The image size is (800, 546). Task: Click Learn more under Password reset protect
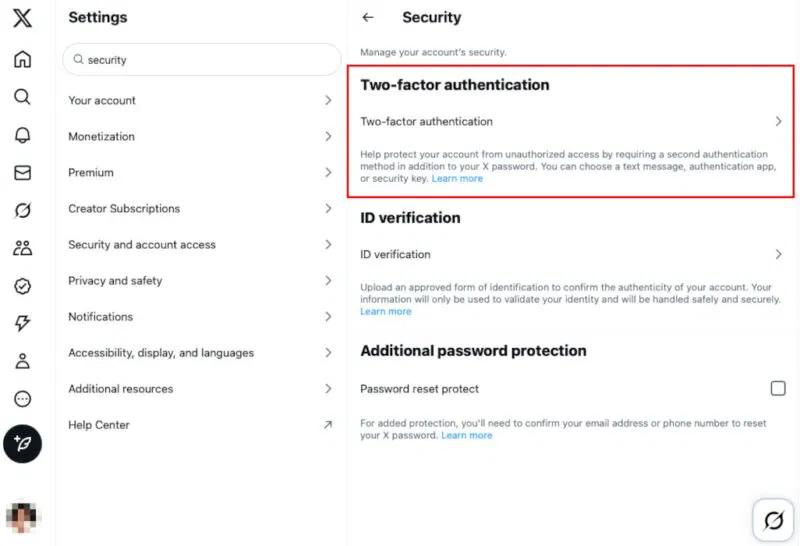pyautogui.click(x=467, y=435)
